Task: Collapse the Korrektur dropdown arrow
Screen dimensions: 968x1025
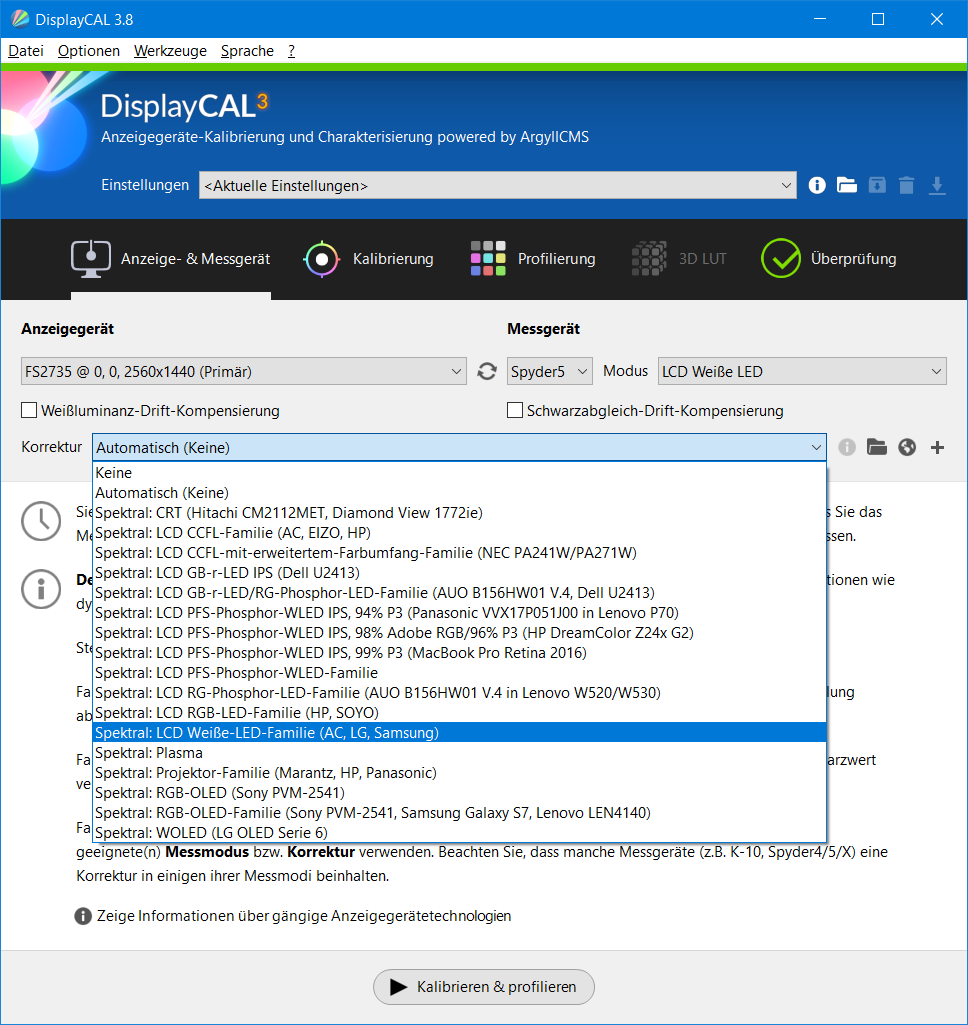Action: (x=816, y=447)
